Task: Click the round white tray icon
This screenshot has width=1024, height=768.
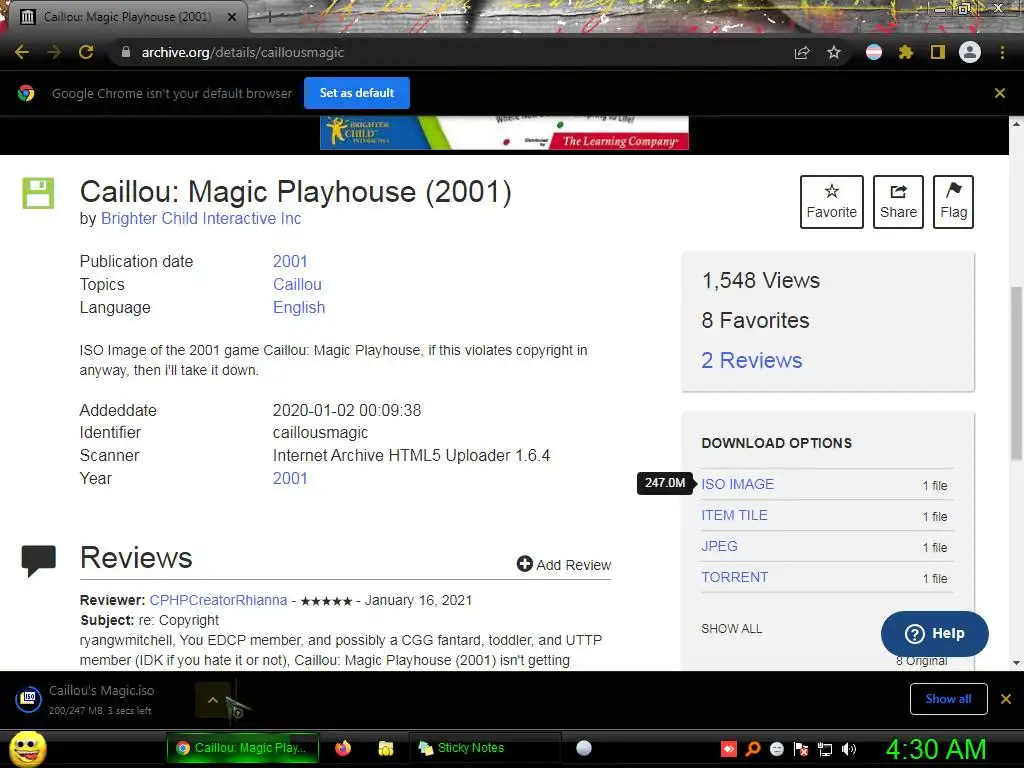Action: tap(777, 749)
